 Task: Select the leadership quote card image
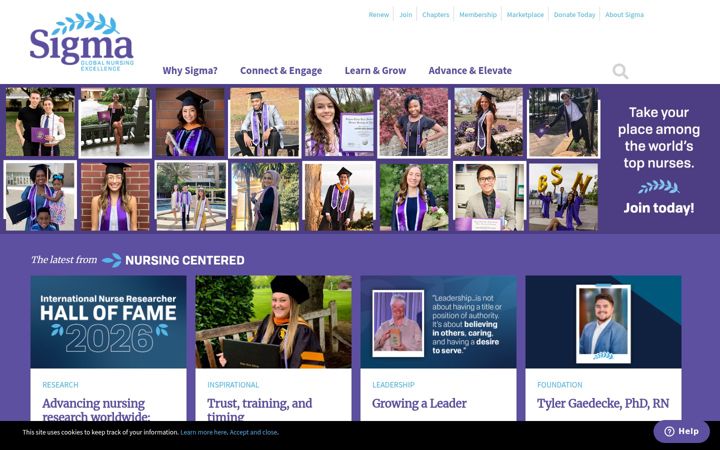438,321
